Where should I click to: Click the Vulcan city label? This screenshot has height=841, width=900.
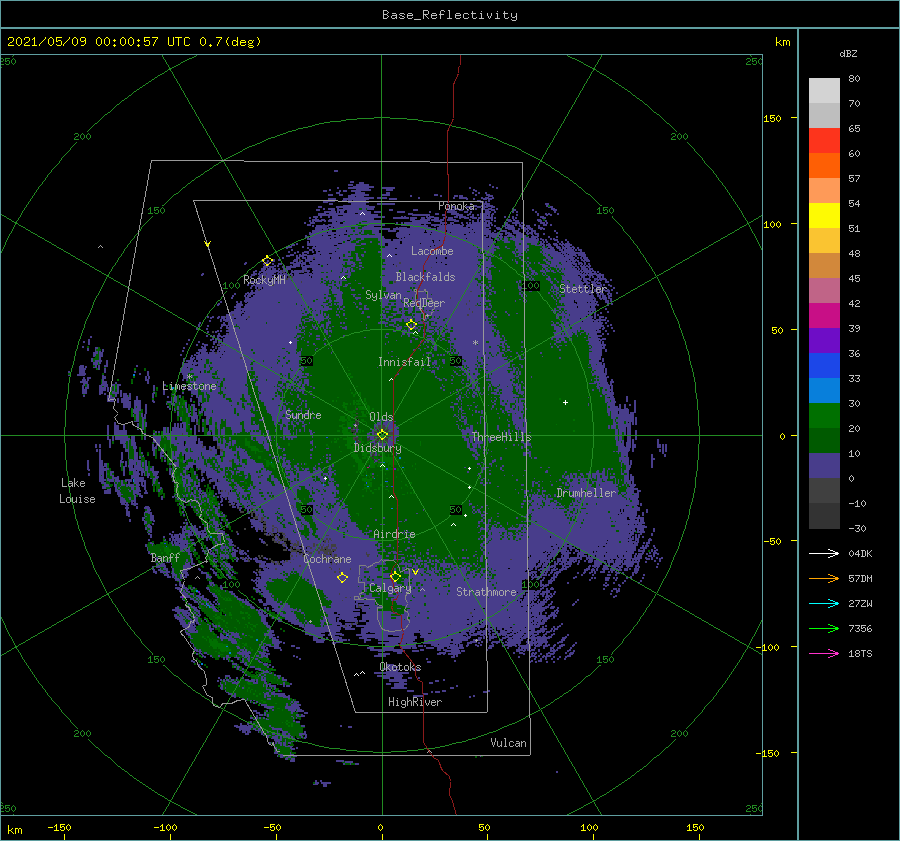click(x=508, y=743)
